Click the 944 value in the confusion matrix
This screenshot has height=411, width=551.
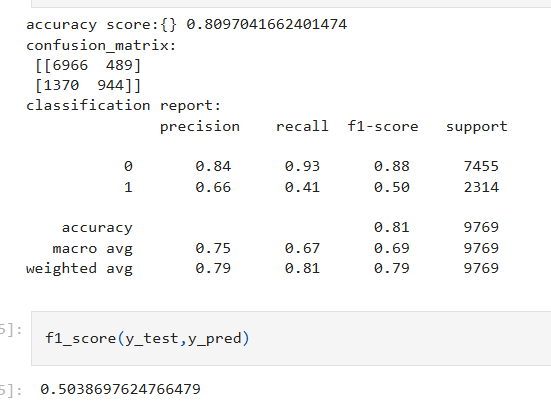(110, 85)
